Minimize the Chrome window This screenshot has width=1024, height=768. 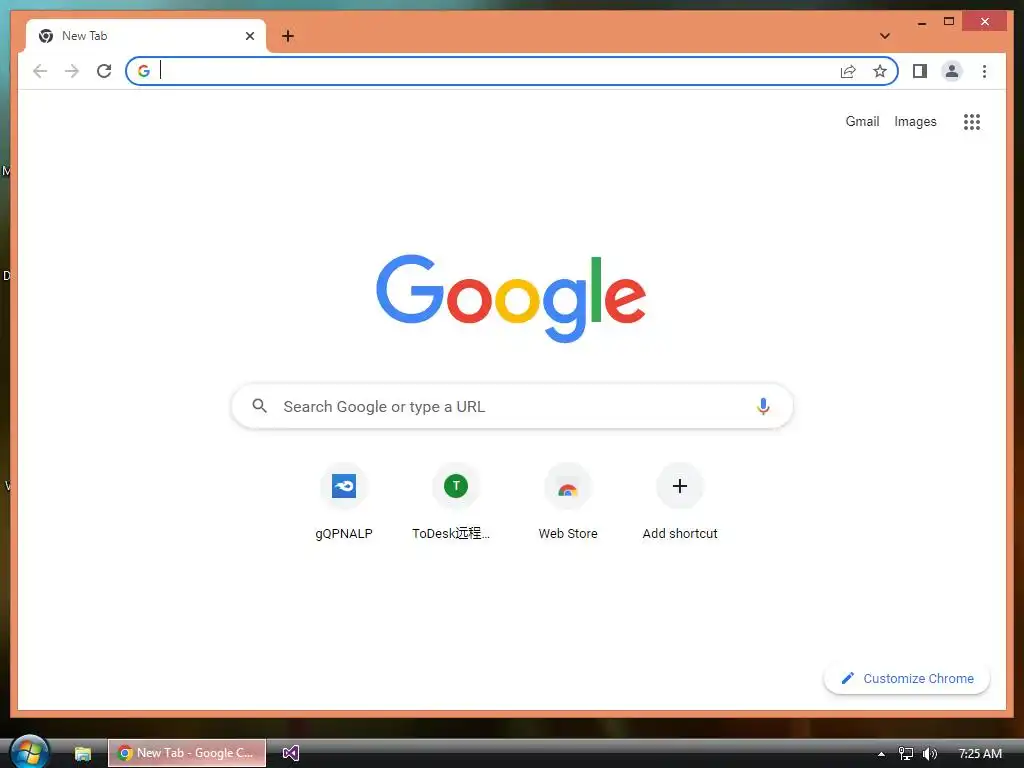[x=921, y=22]
